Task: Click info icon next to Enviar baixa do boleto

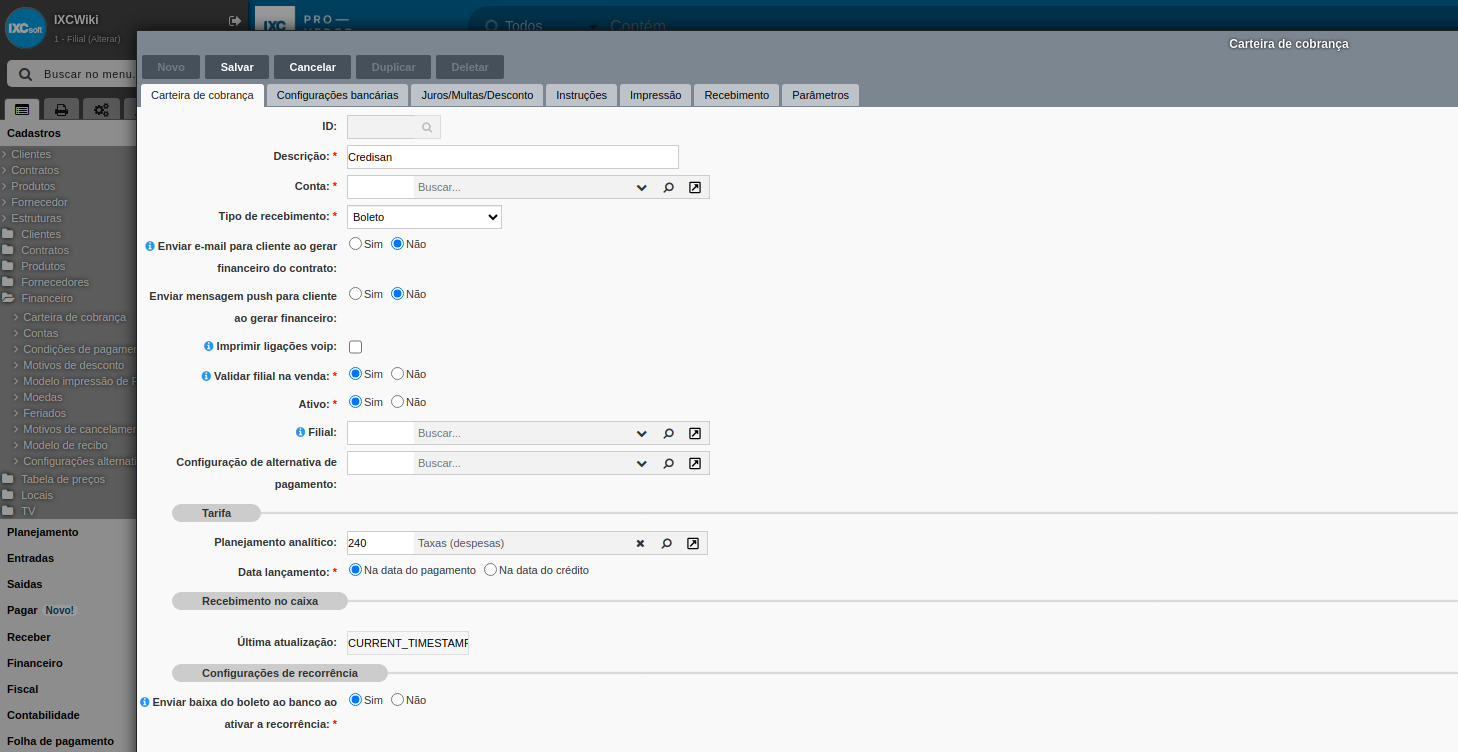Action: 145,702
